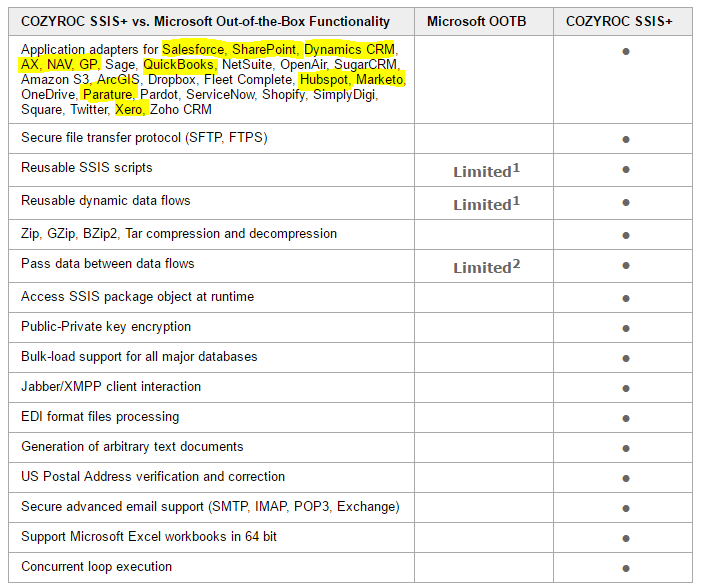Click the 'COZYROC SSIS+ vs. Microsoft Out-of-the-Box Functionality' header
The height and width of the screenshot is (587, 705).
[205, 22]
